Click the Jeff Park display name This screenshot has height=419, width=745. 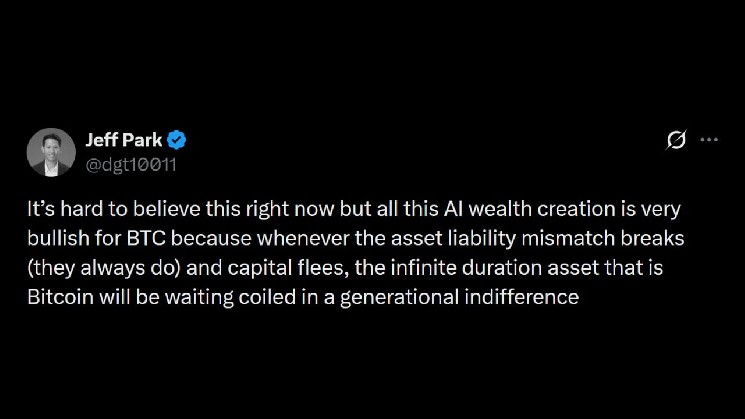124,140
